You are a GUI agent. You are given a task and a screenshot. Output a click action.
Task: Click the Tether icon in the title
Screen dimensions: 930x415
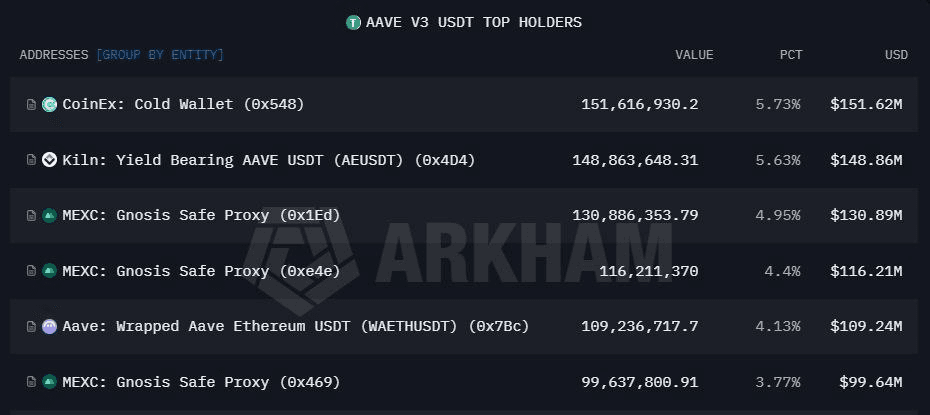coord(353,22)
